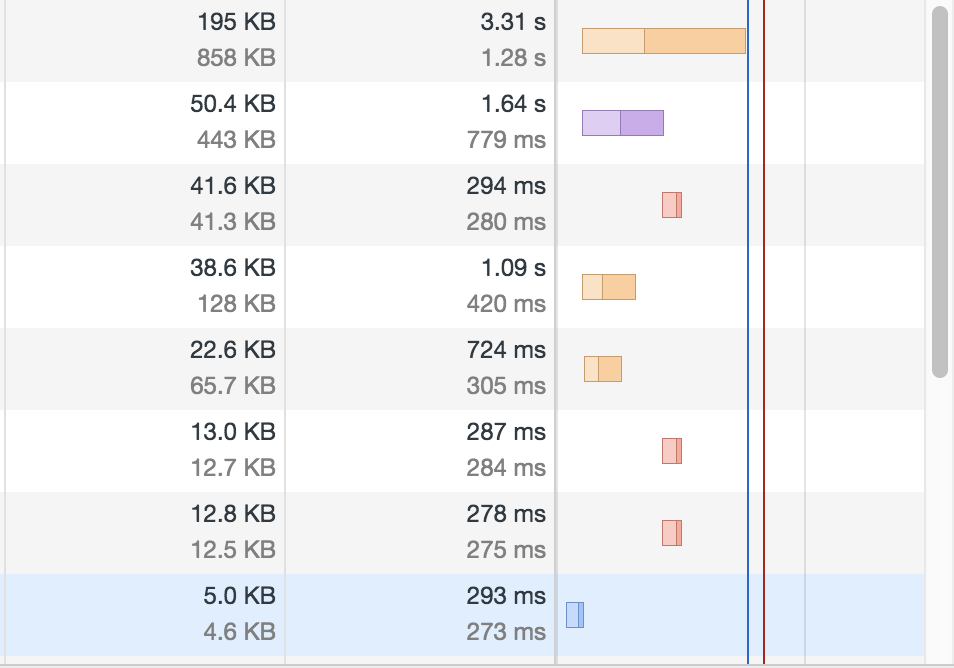The width and height of the screenshot is (954, 668).
Task: Click the orange waterfall bar for the 3.31 s request
Action: pyautogui.click(x=663, y=41)
